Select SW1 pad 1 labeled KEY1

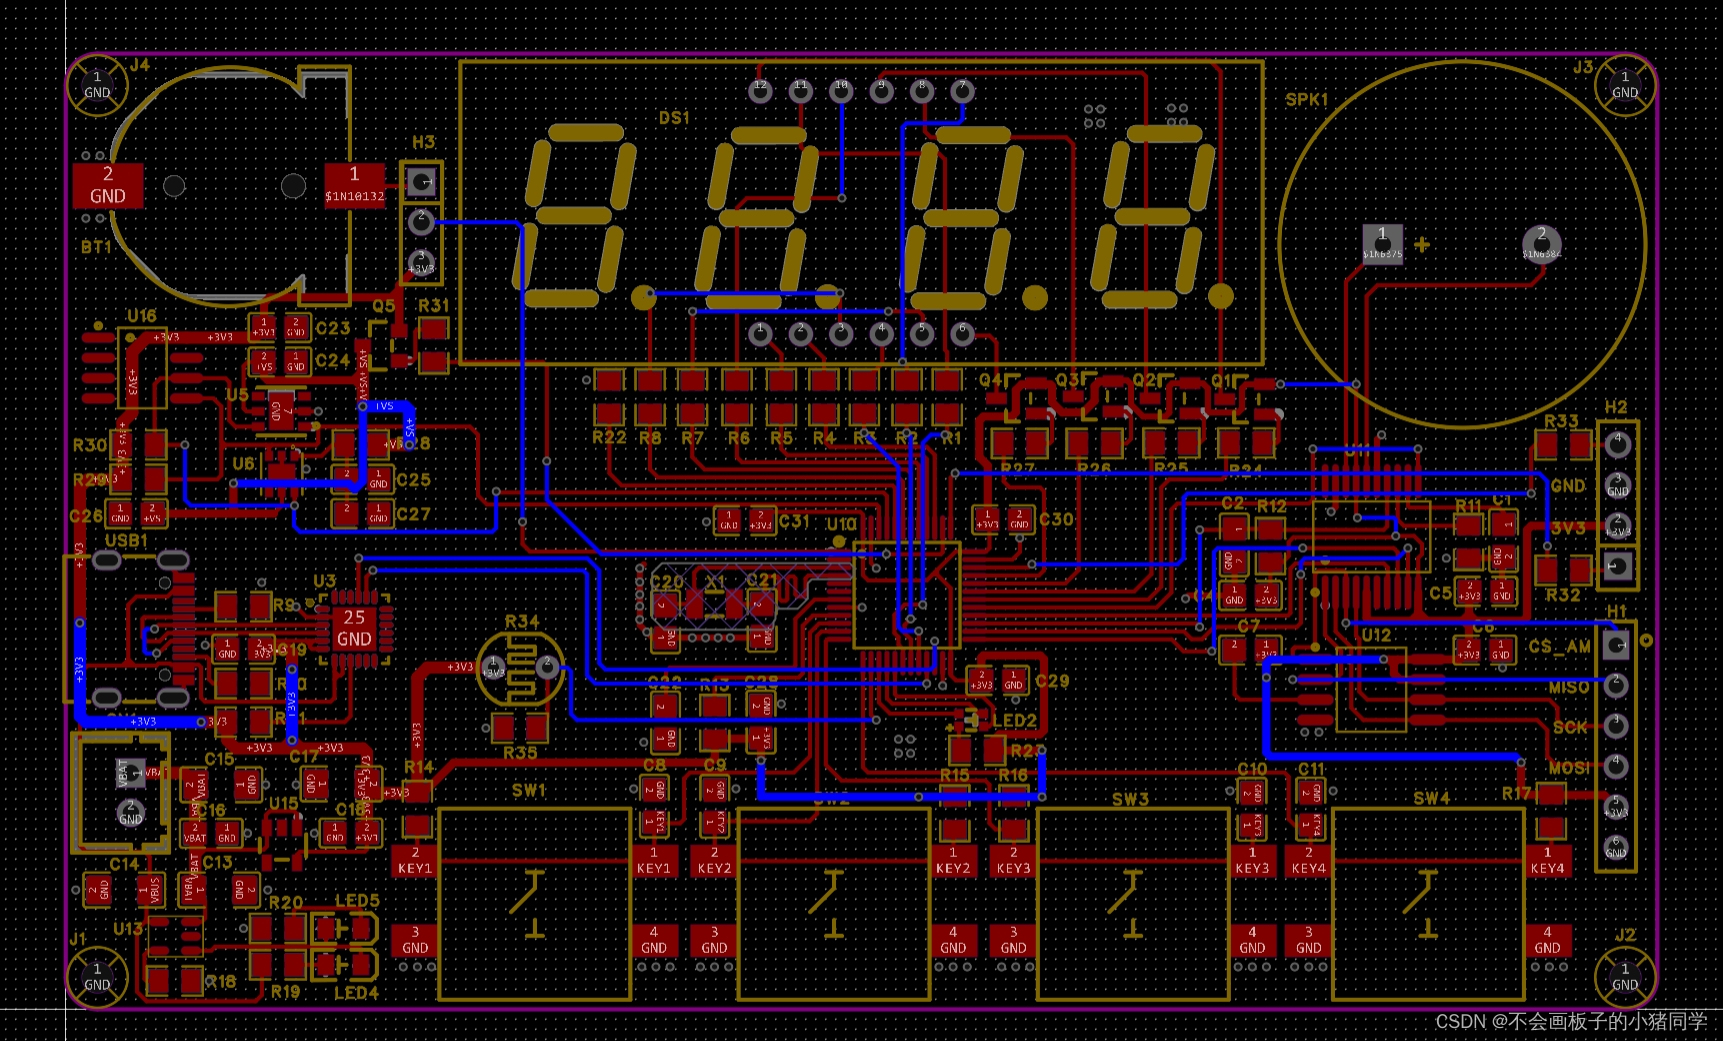(654, 862)
